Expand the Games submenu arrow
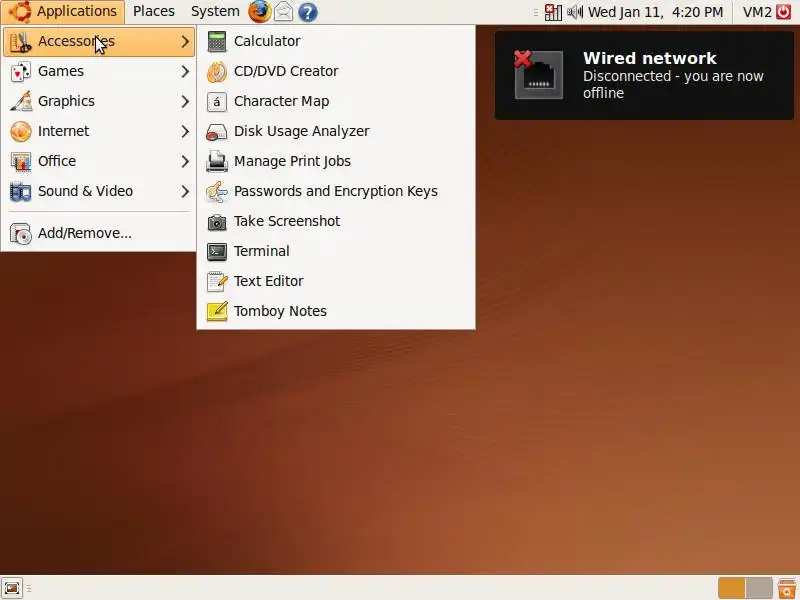The height and width of the screenshot is (600, 800). click(185, 72)
